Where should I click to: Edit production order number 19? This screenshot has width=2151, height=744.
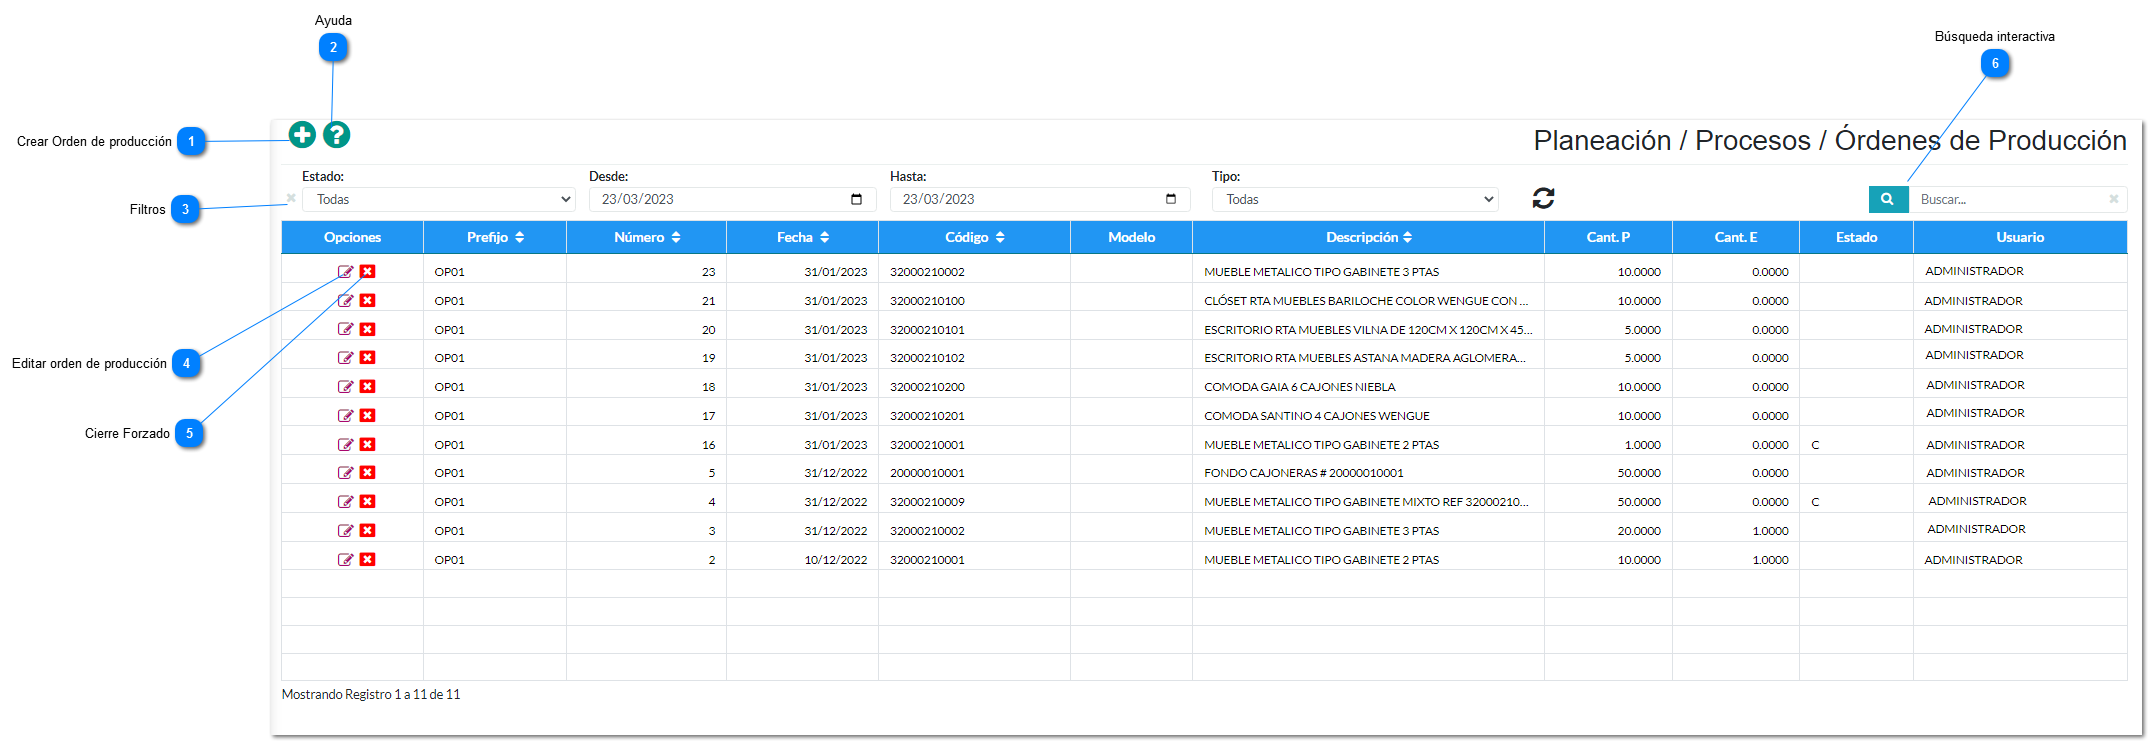(345, 357)
